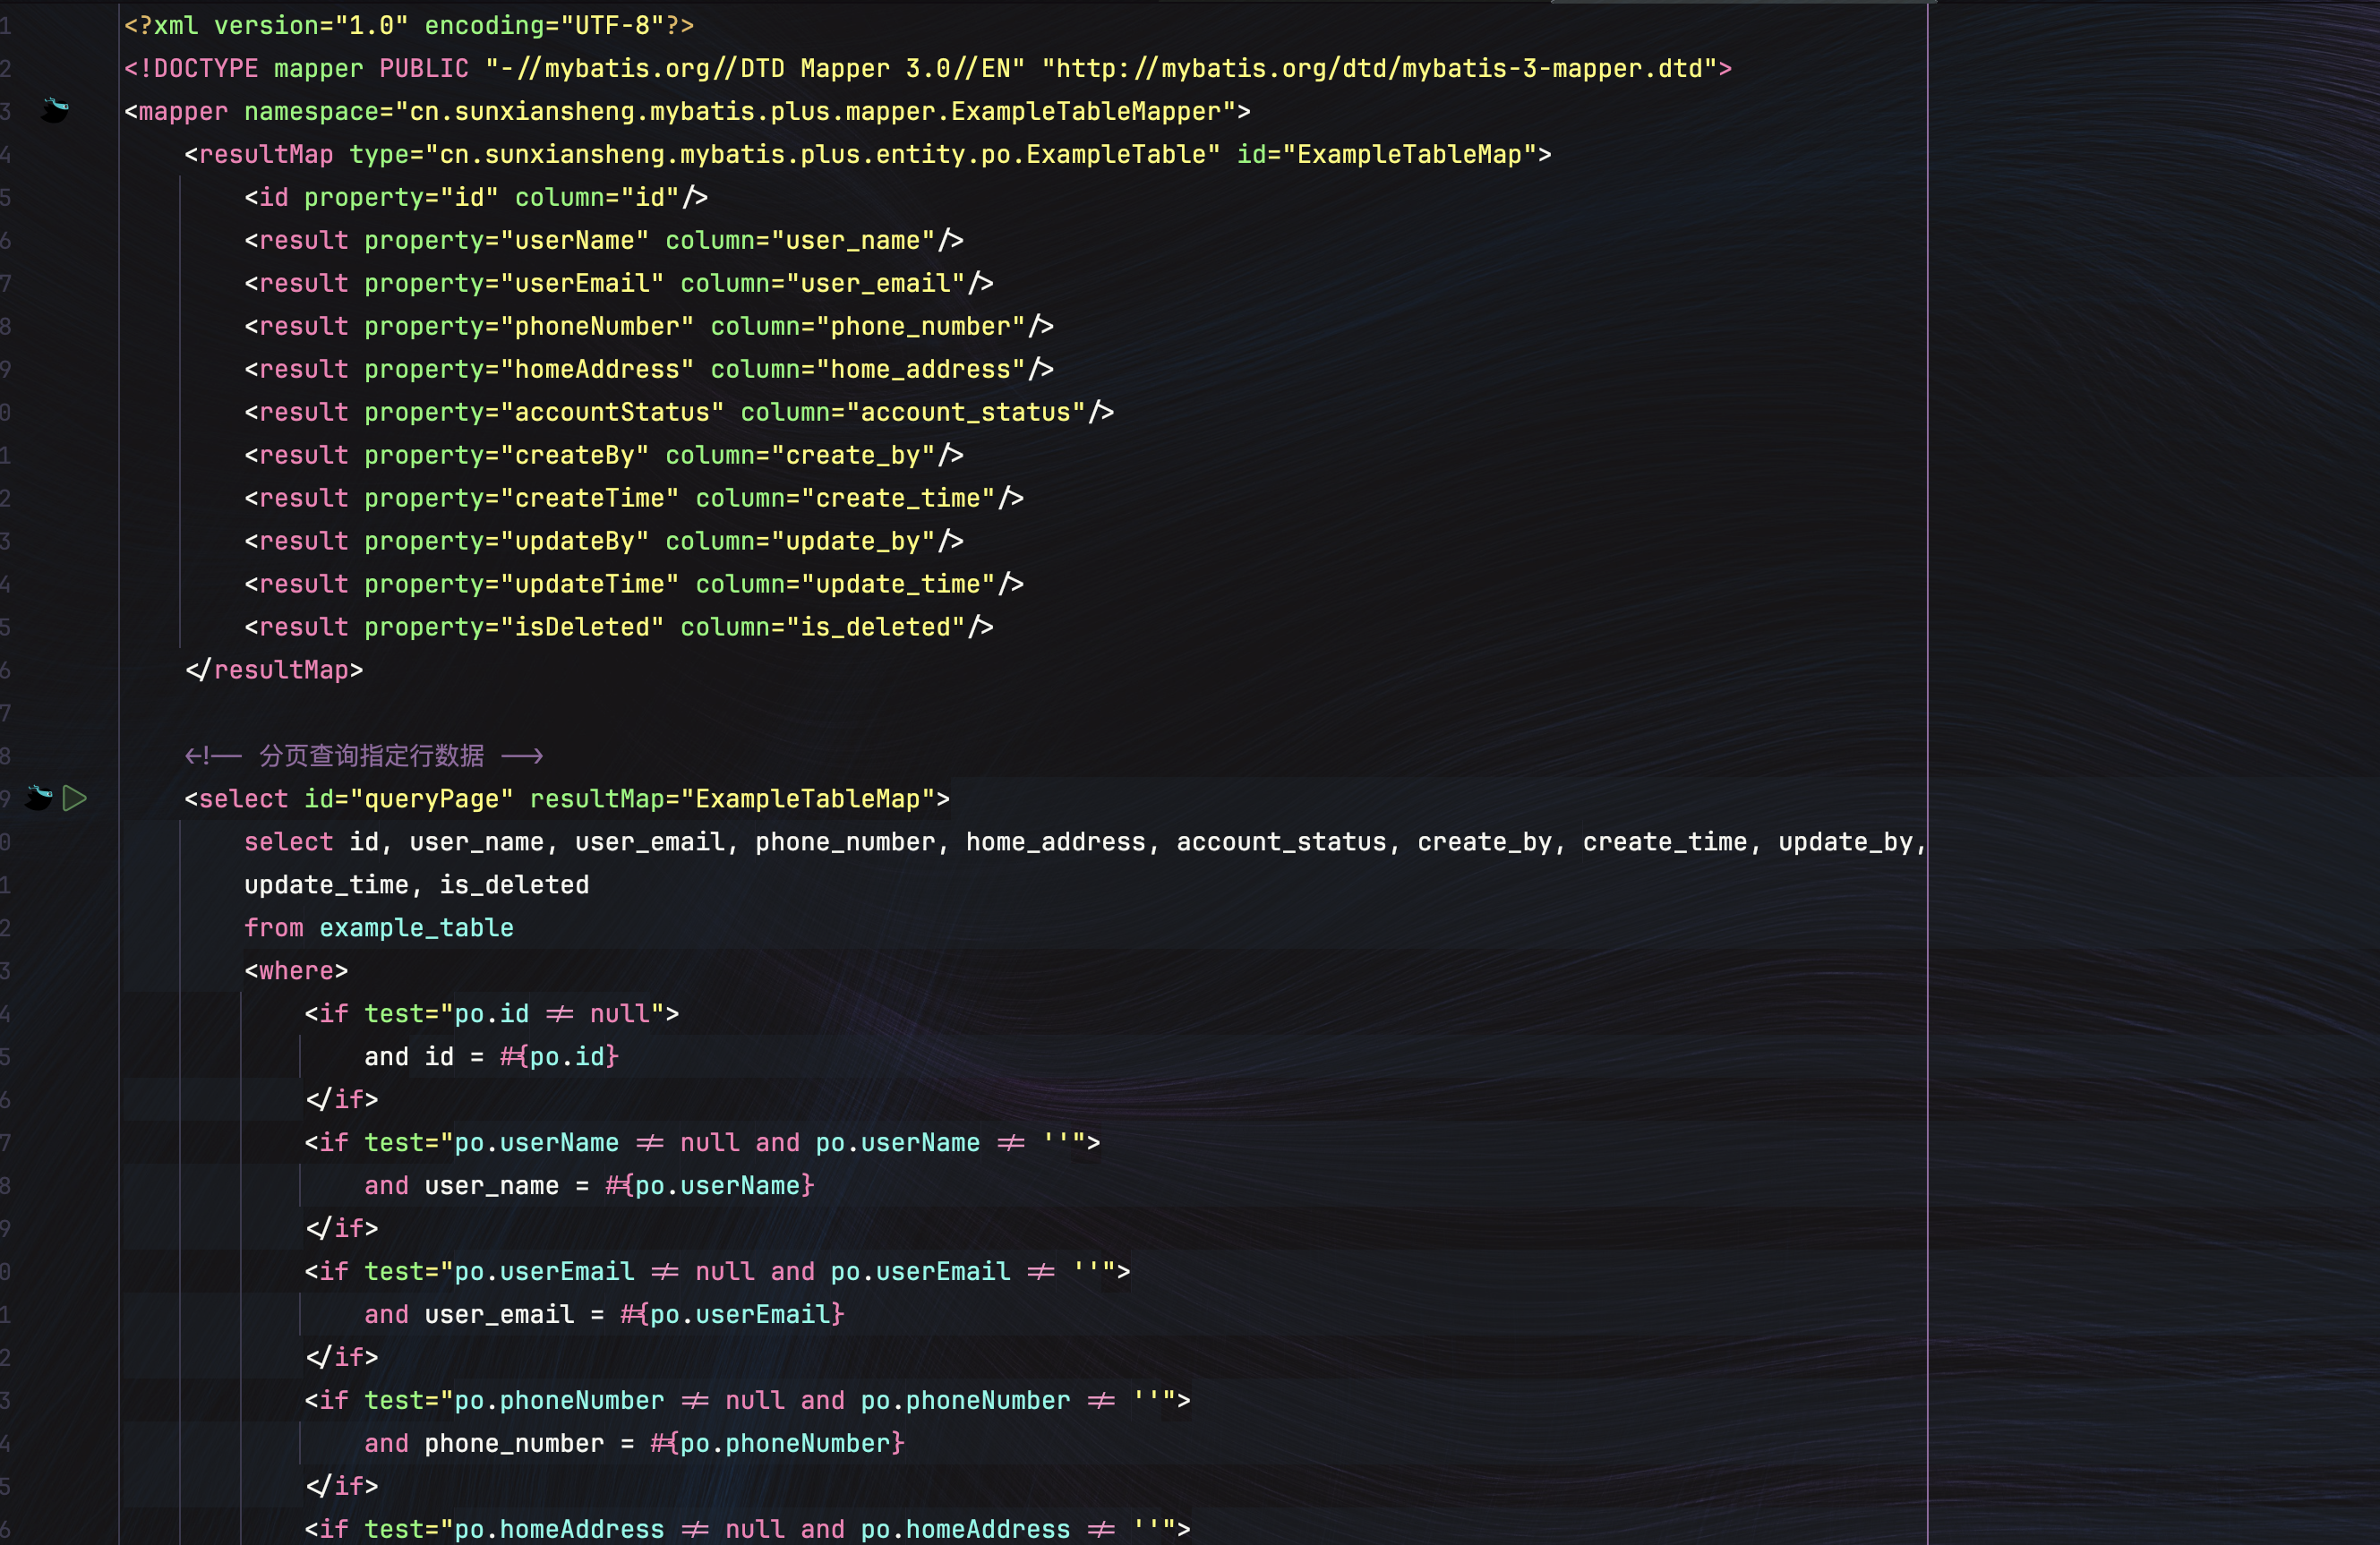The width and height of the screenshot is (2380, 1545).
Task: Click the result property="createBy" line
Action: 604,455
